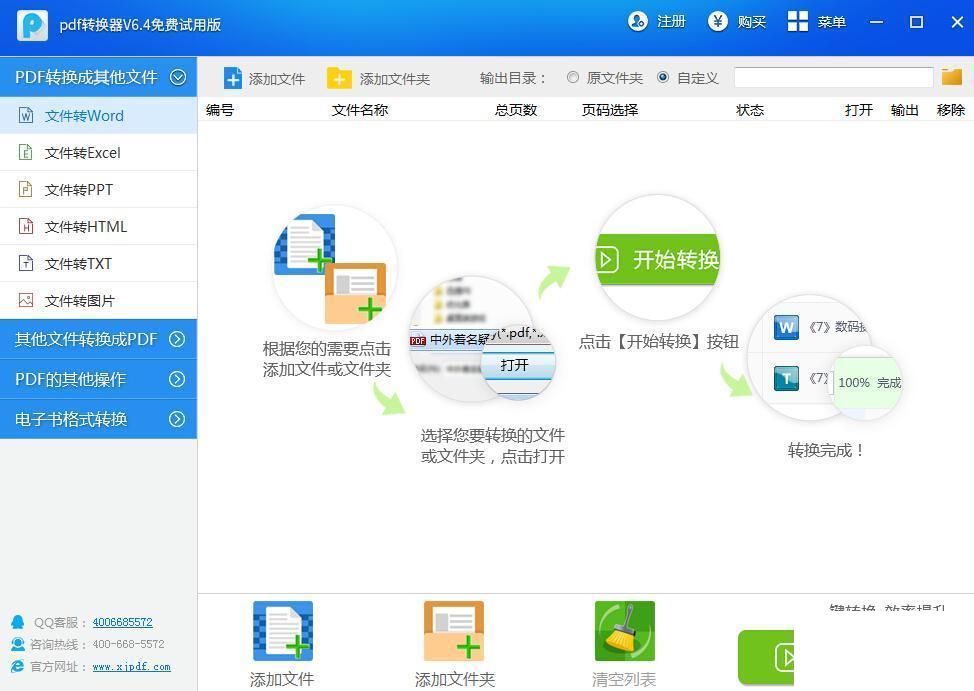
Task: Click the 页码选择 column header
Action: (x=610, y=110)
